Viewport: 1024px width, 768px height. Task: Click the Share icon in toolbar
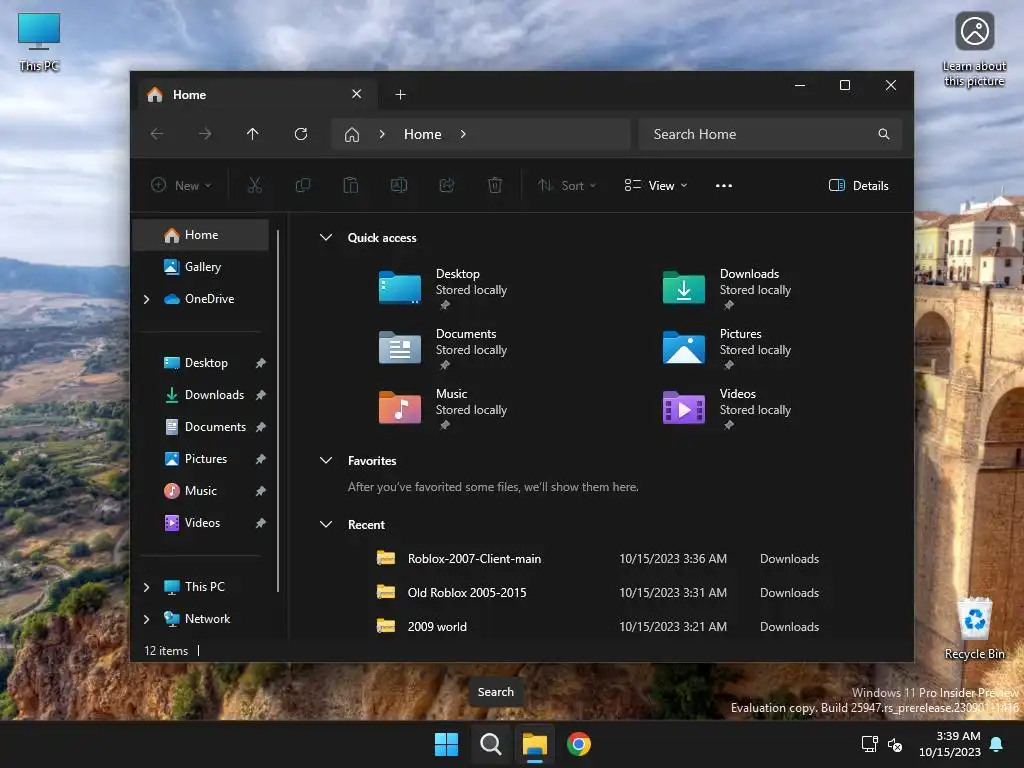[447, 185]
